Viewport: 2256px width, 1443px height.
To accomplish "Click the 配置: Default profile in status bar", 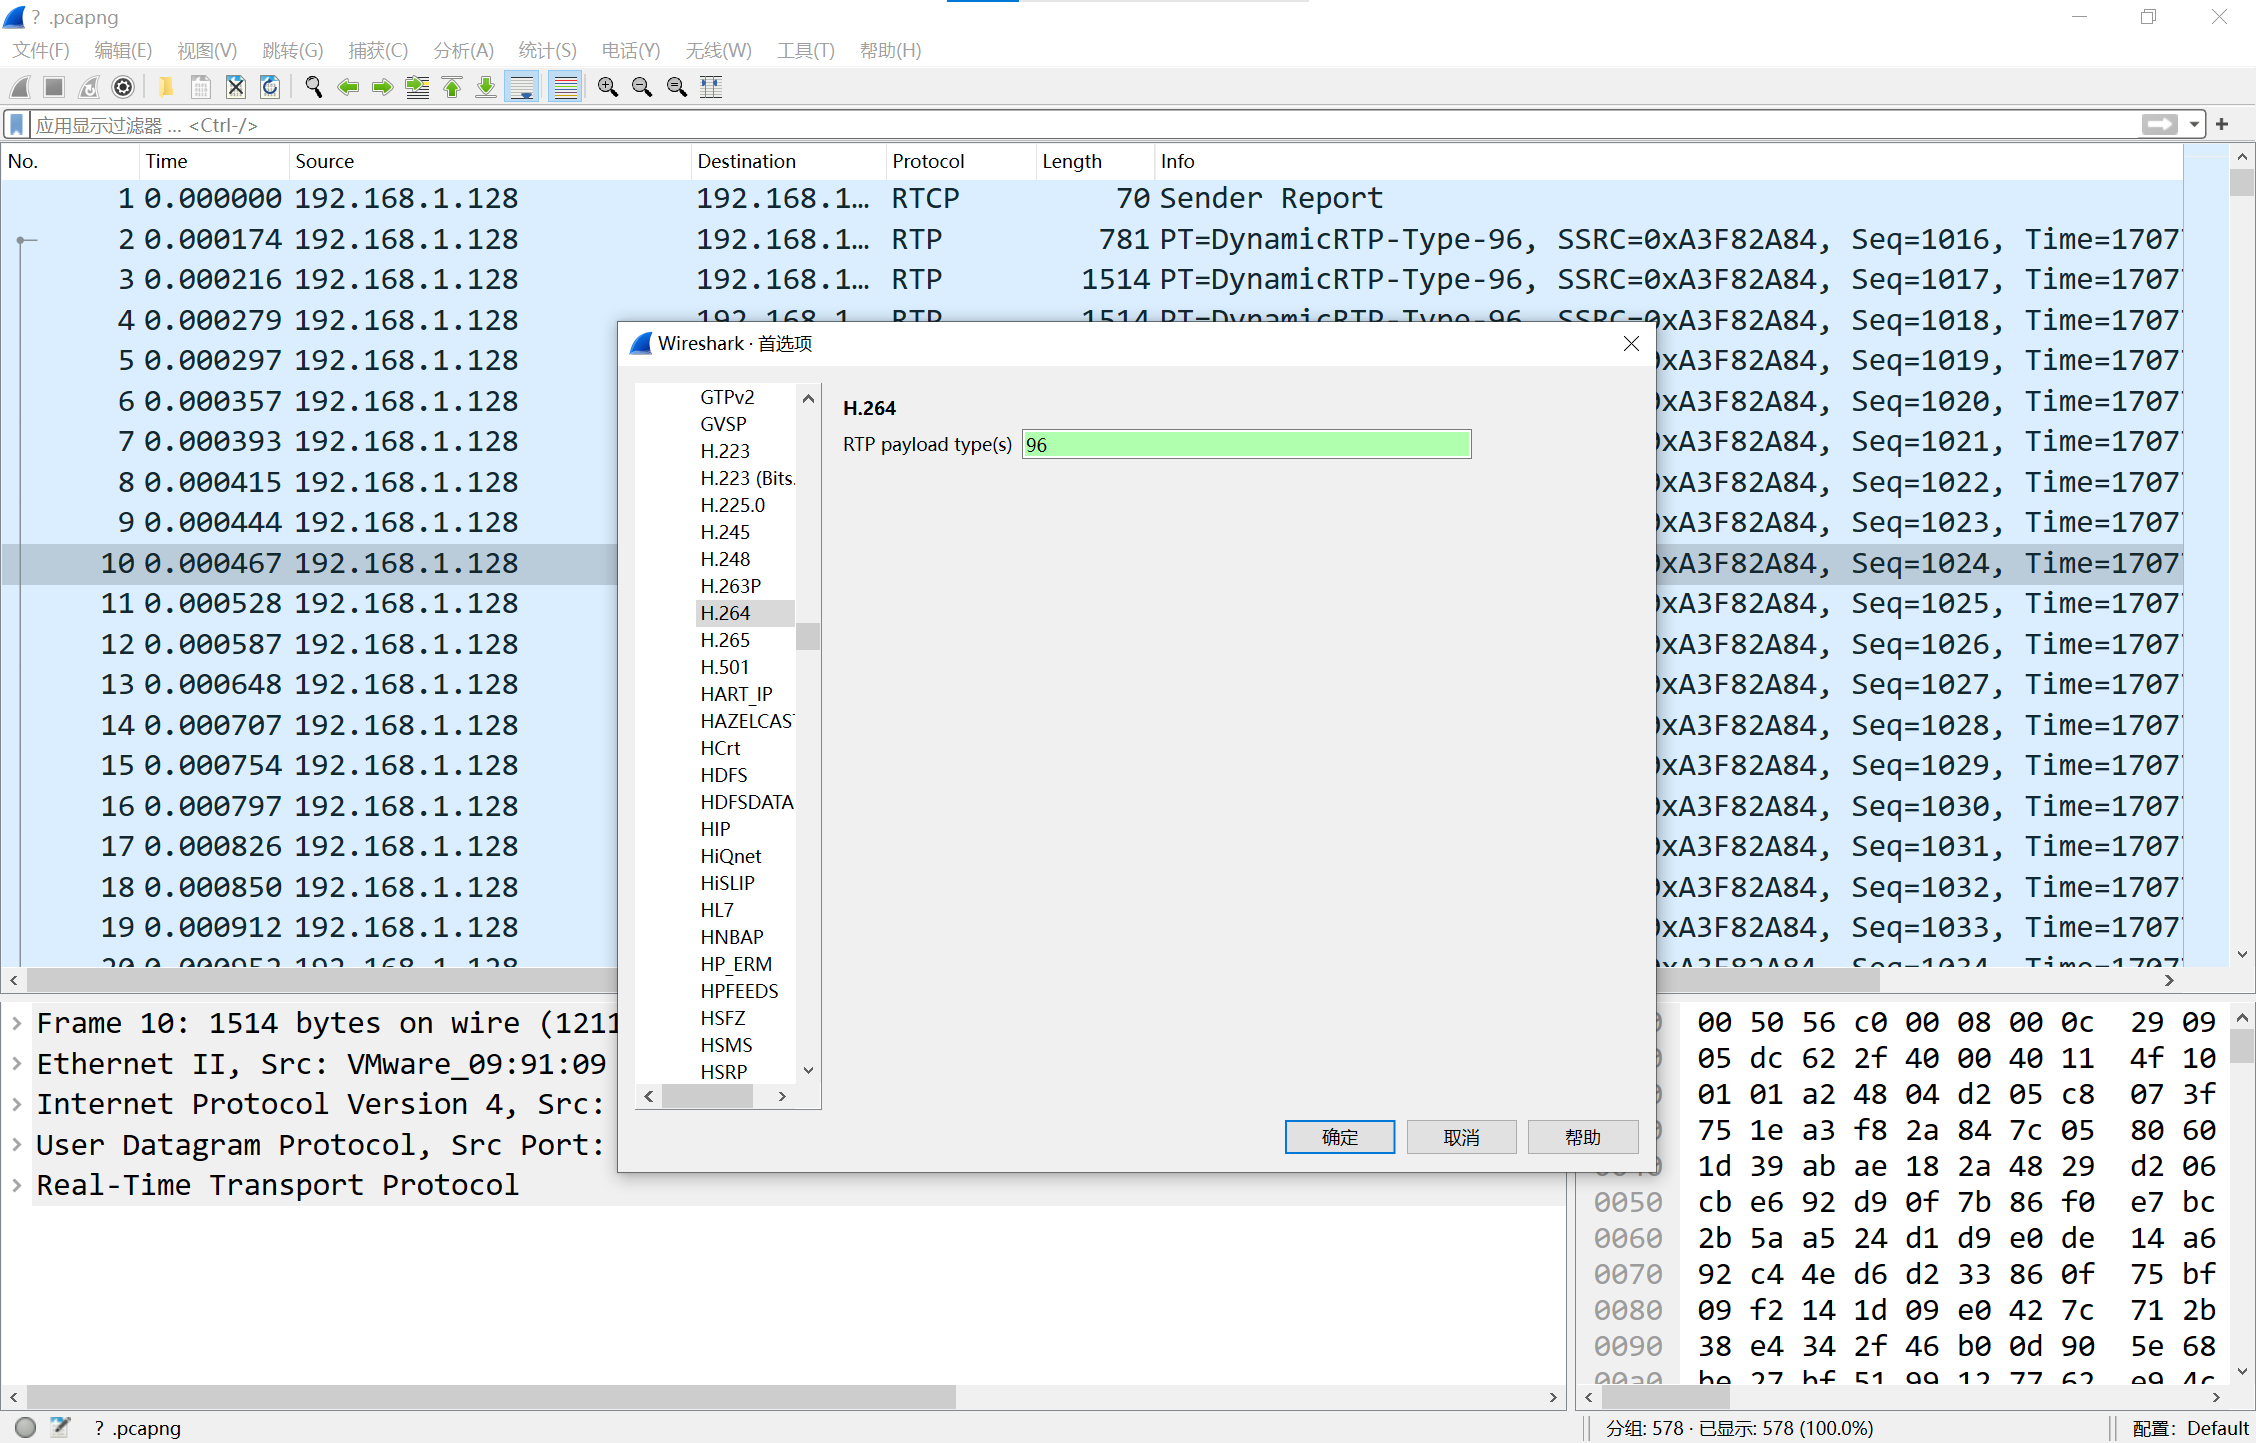I will point(2189,1428).
